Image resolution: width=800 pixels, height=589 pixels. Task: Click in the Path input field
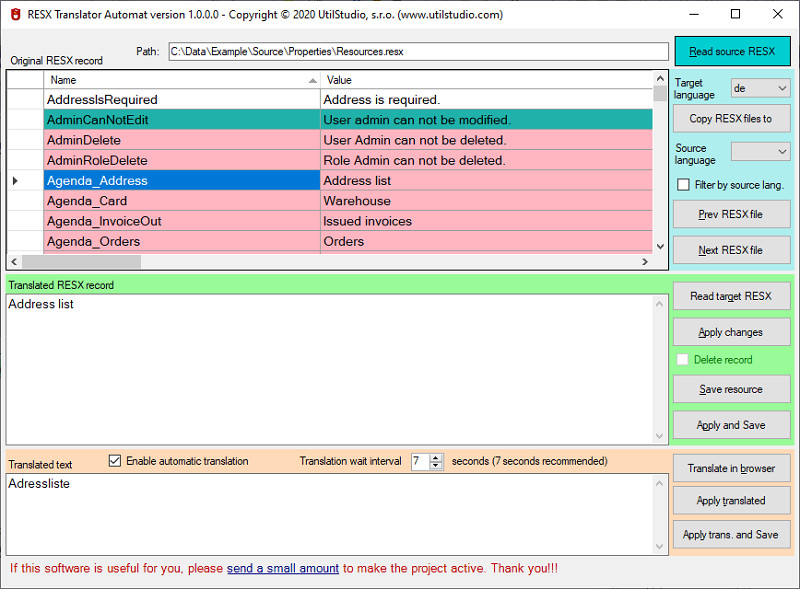[x=418, y=52]
